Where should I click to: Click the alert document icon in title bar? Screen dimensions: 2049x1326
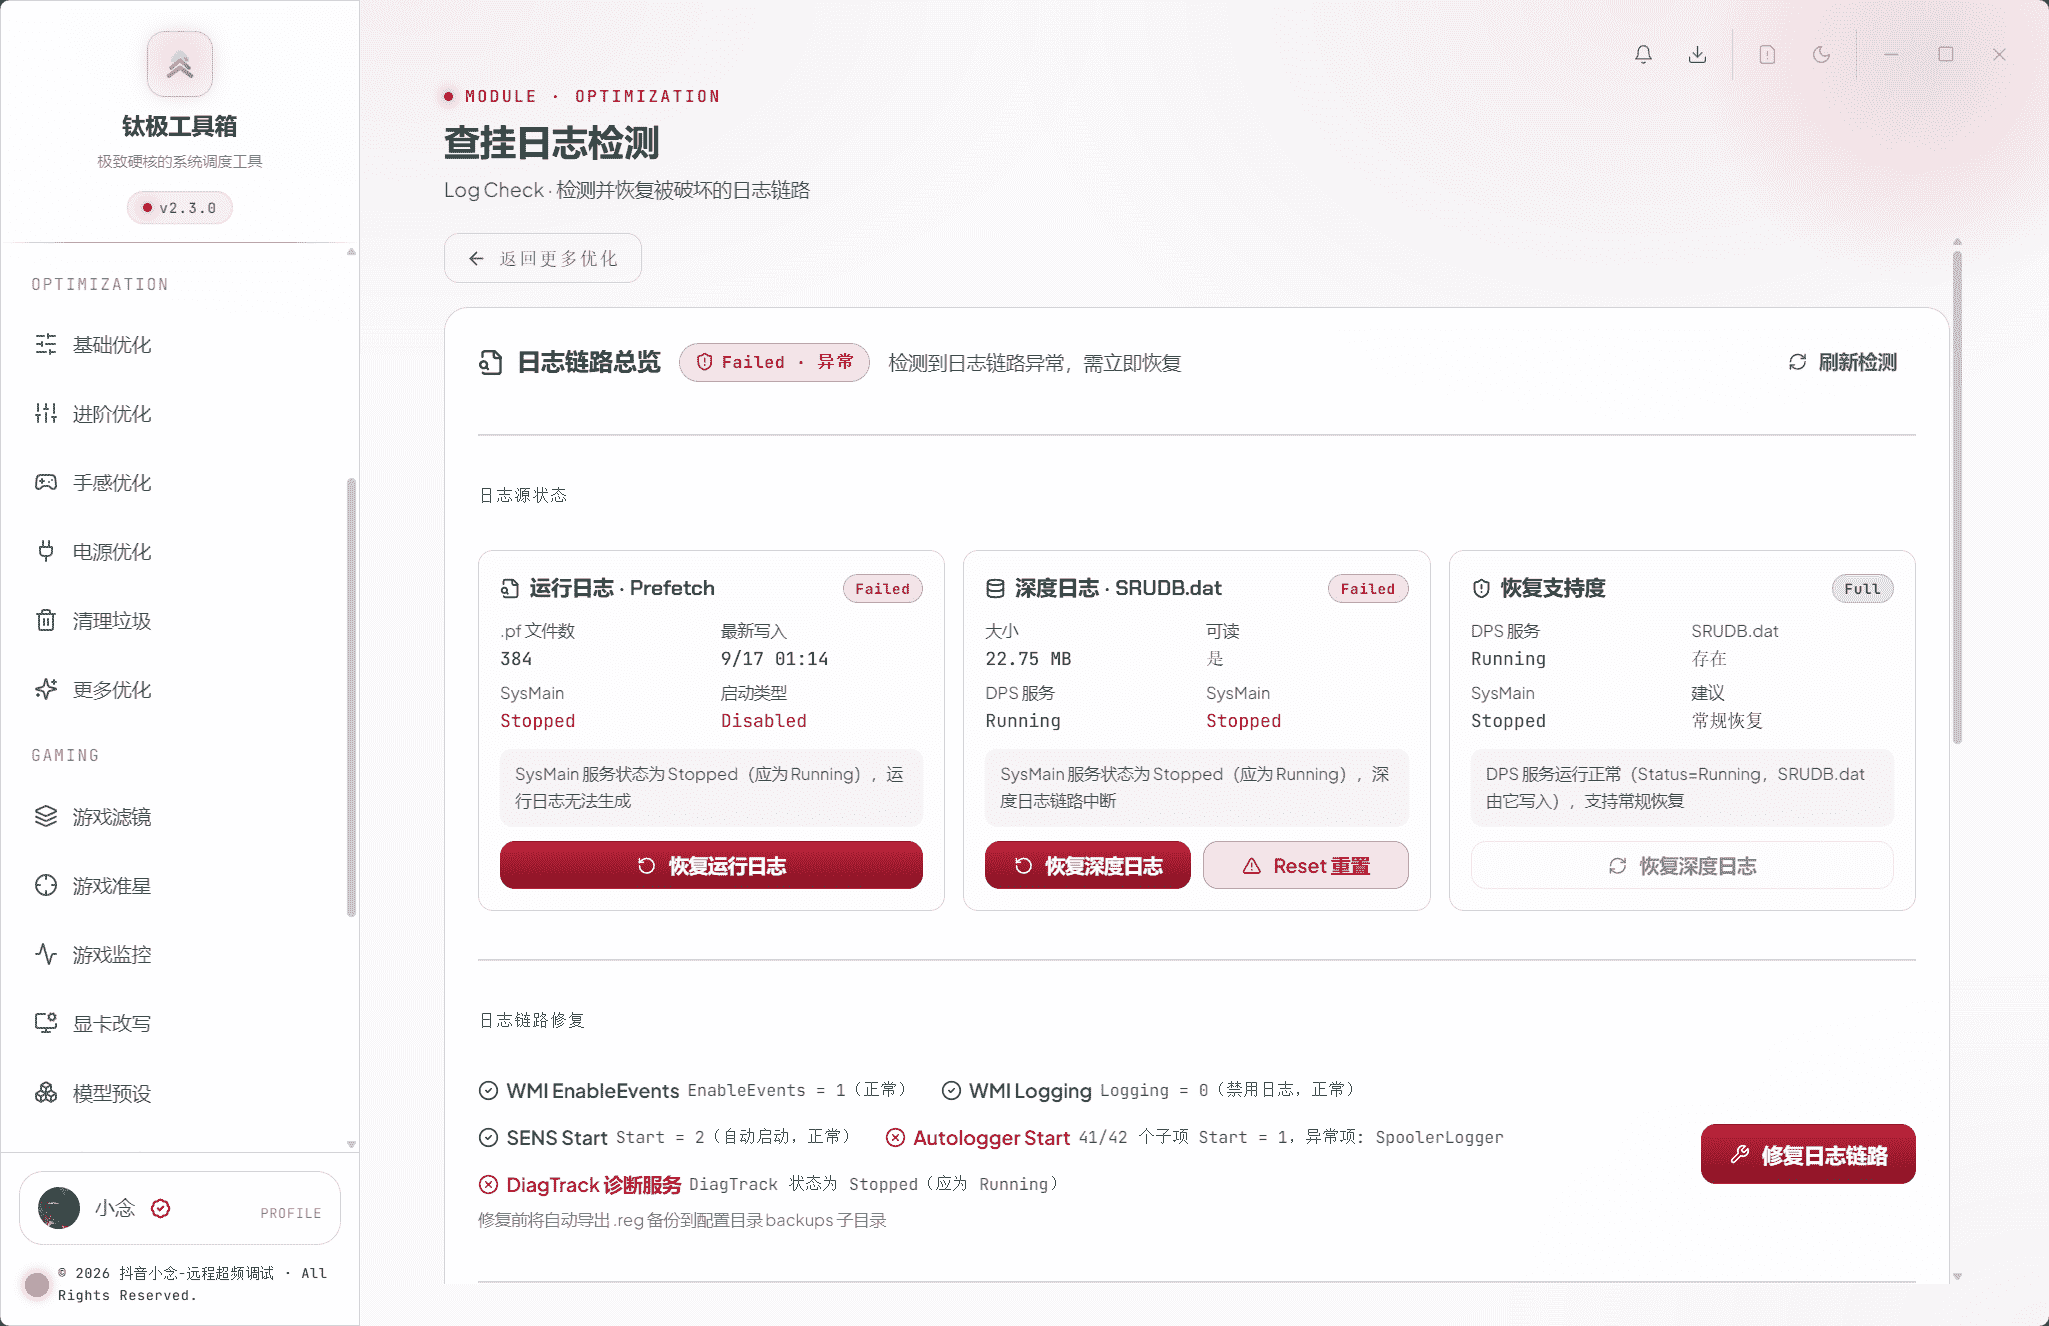(x=1767, y=54)
